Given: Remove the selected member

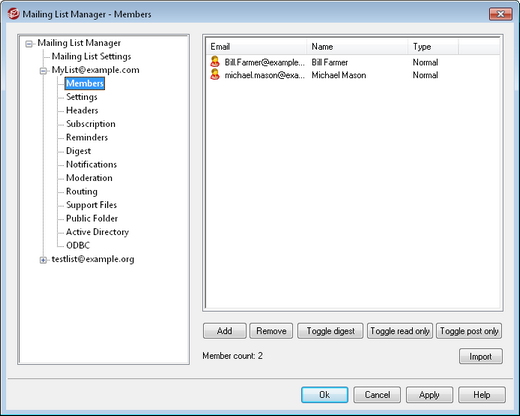Looking at the screenshot, I should pyautogui.click(x=271, y=331).
